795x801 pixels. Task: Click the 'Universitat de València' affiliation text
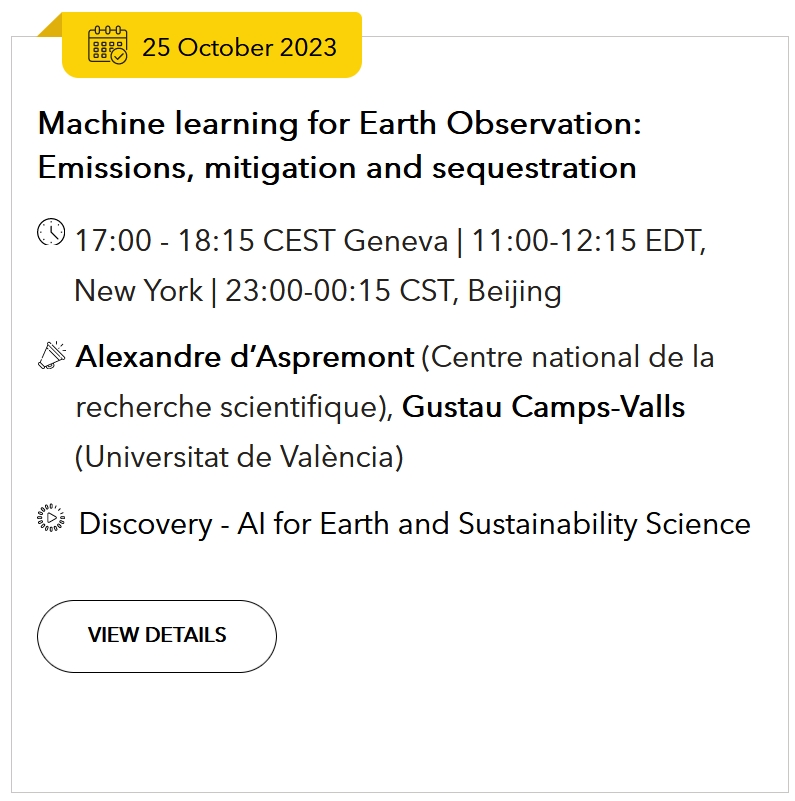239,457
